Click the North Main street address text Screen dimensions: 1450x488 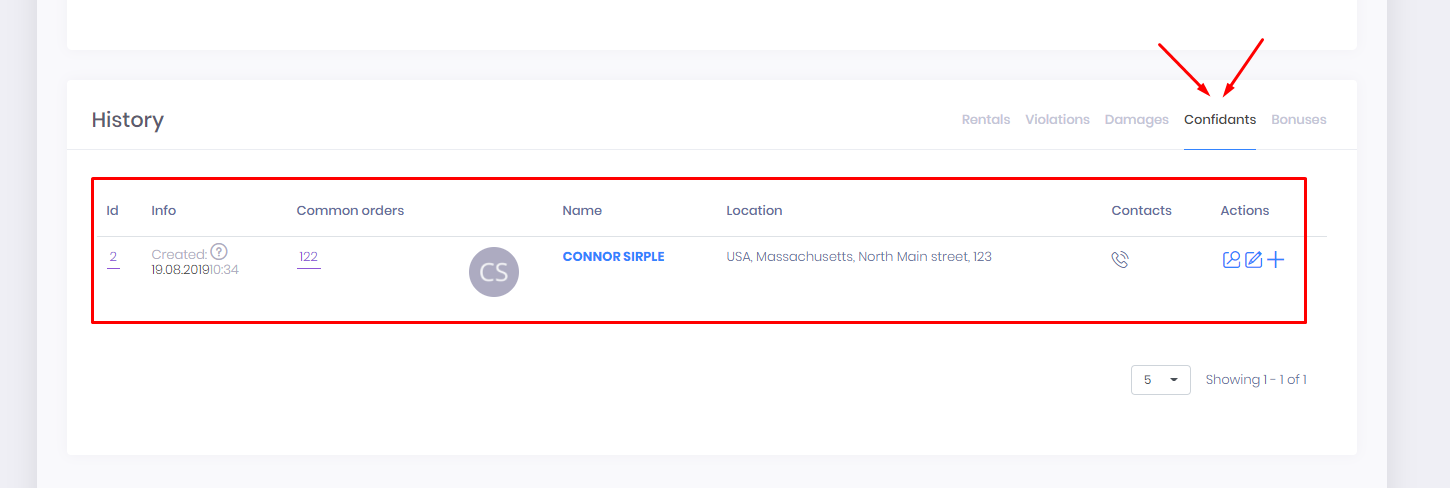[858, 257]
